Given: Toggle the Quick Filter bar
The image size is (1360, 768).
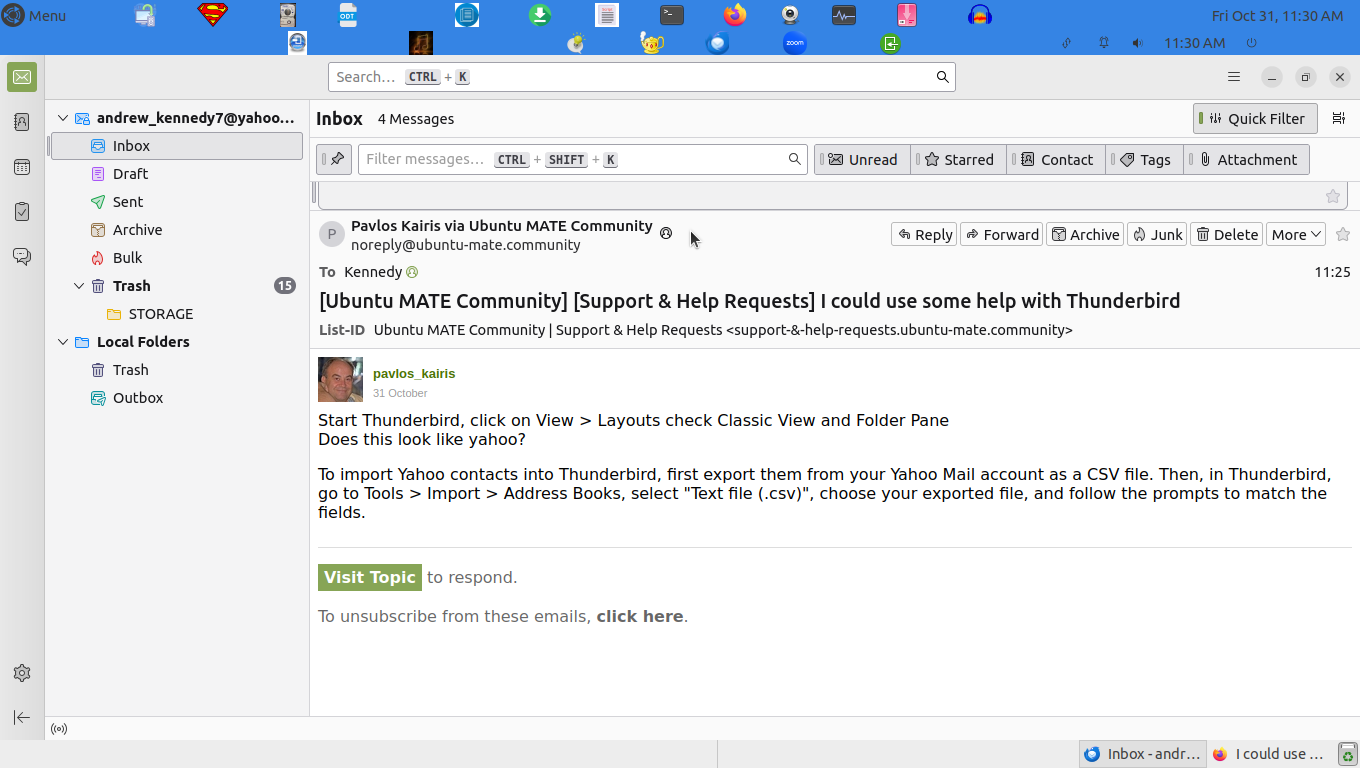Looking at the screenshot, I should pos(1256,118).
